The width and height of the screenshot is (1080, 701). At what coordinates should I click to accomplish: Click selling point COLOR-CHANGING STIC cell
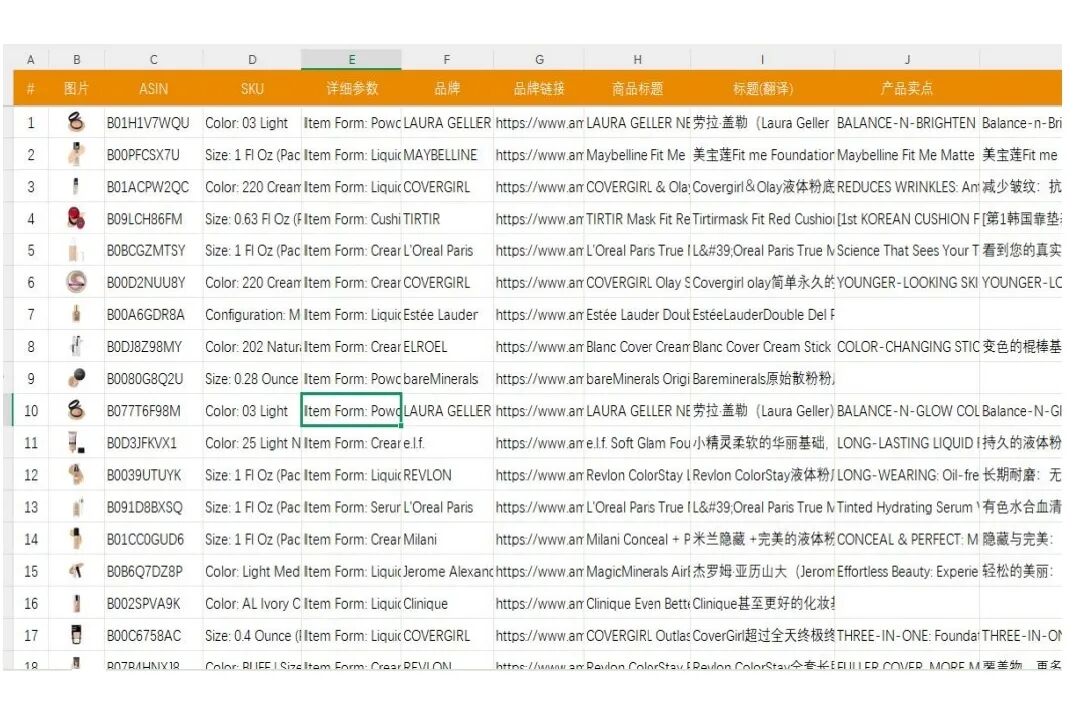907,347
